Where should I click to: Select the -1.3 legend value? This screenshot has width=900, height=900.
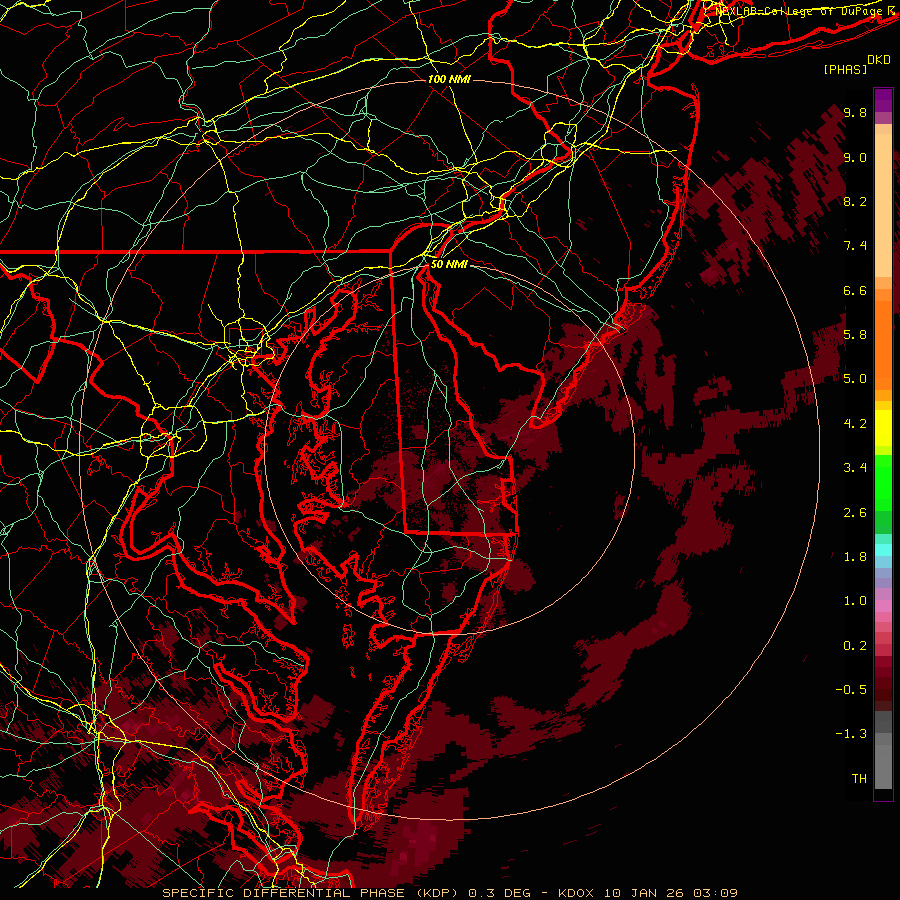[851, 734]
